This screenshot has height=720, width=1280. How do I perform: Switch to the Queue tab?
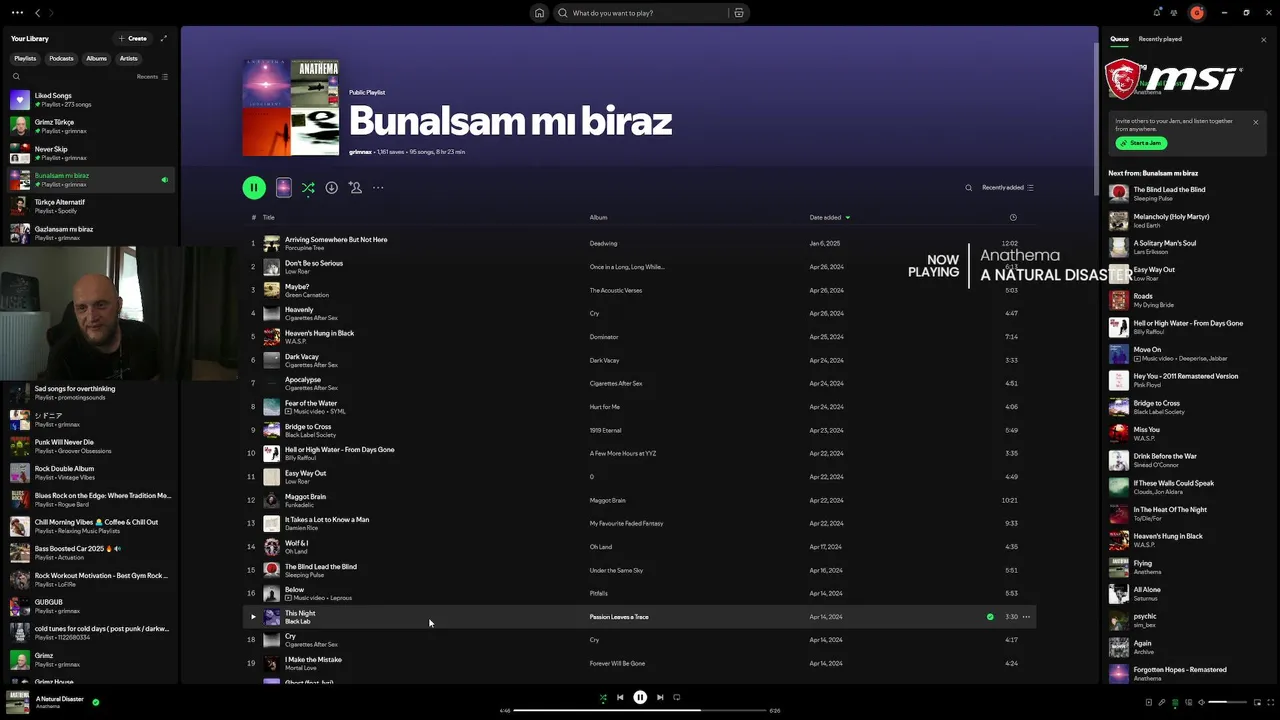(1119, 39)
